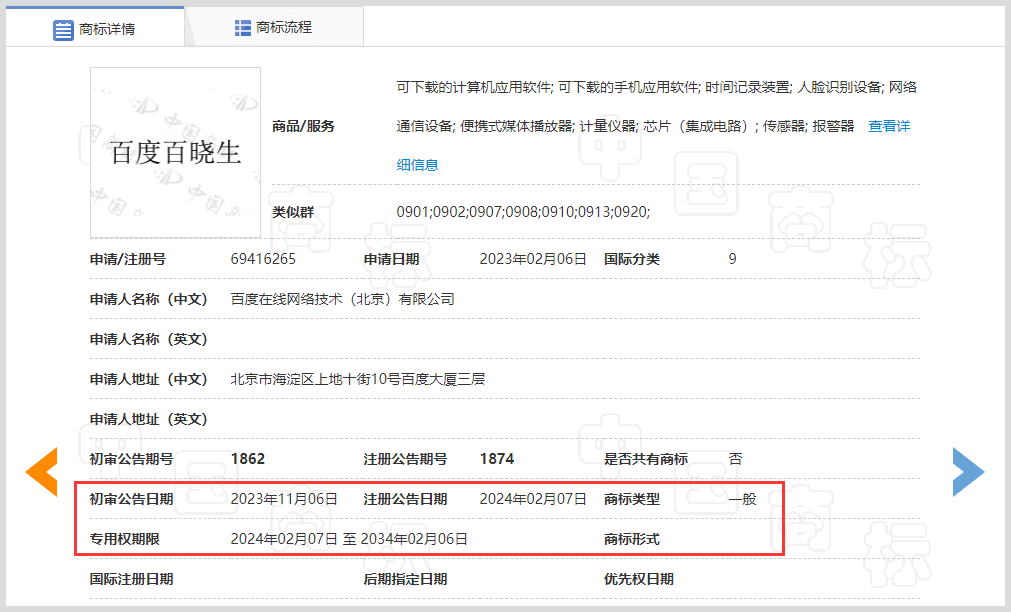Select registration announcement date 2024年02月07日

tap(533, 499)
